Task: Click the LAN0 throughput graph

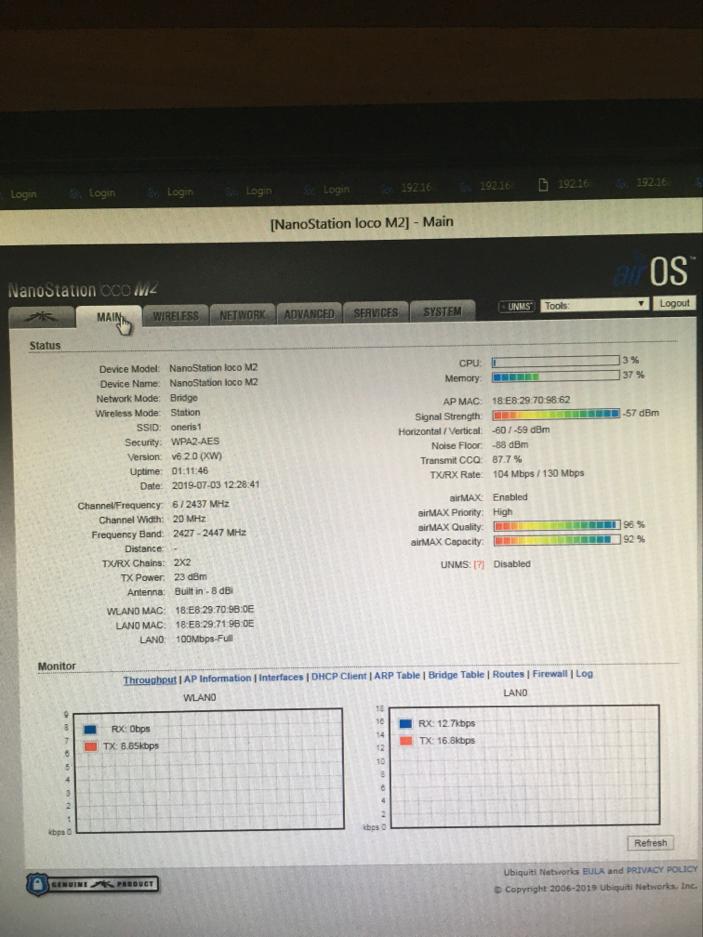Action: [x=524, y=767]
